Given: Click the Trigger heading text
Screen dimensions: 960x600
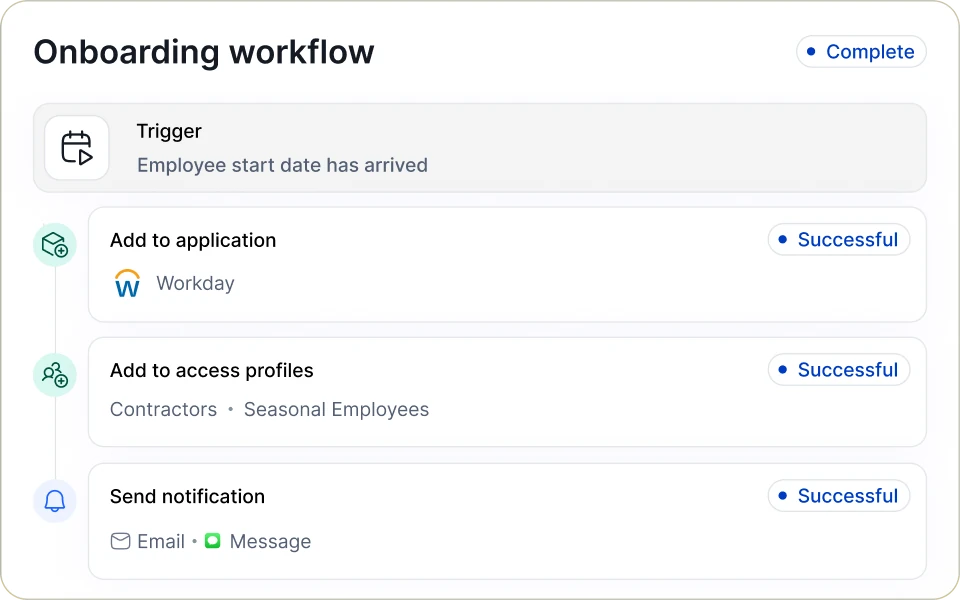Looking at the screenshot, I should click(x=169, y=131).
